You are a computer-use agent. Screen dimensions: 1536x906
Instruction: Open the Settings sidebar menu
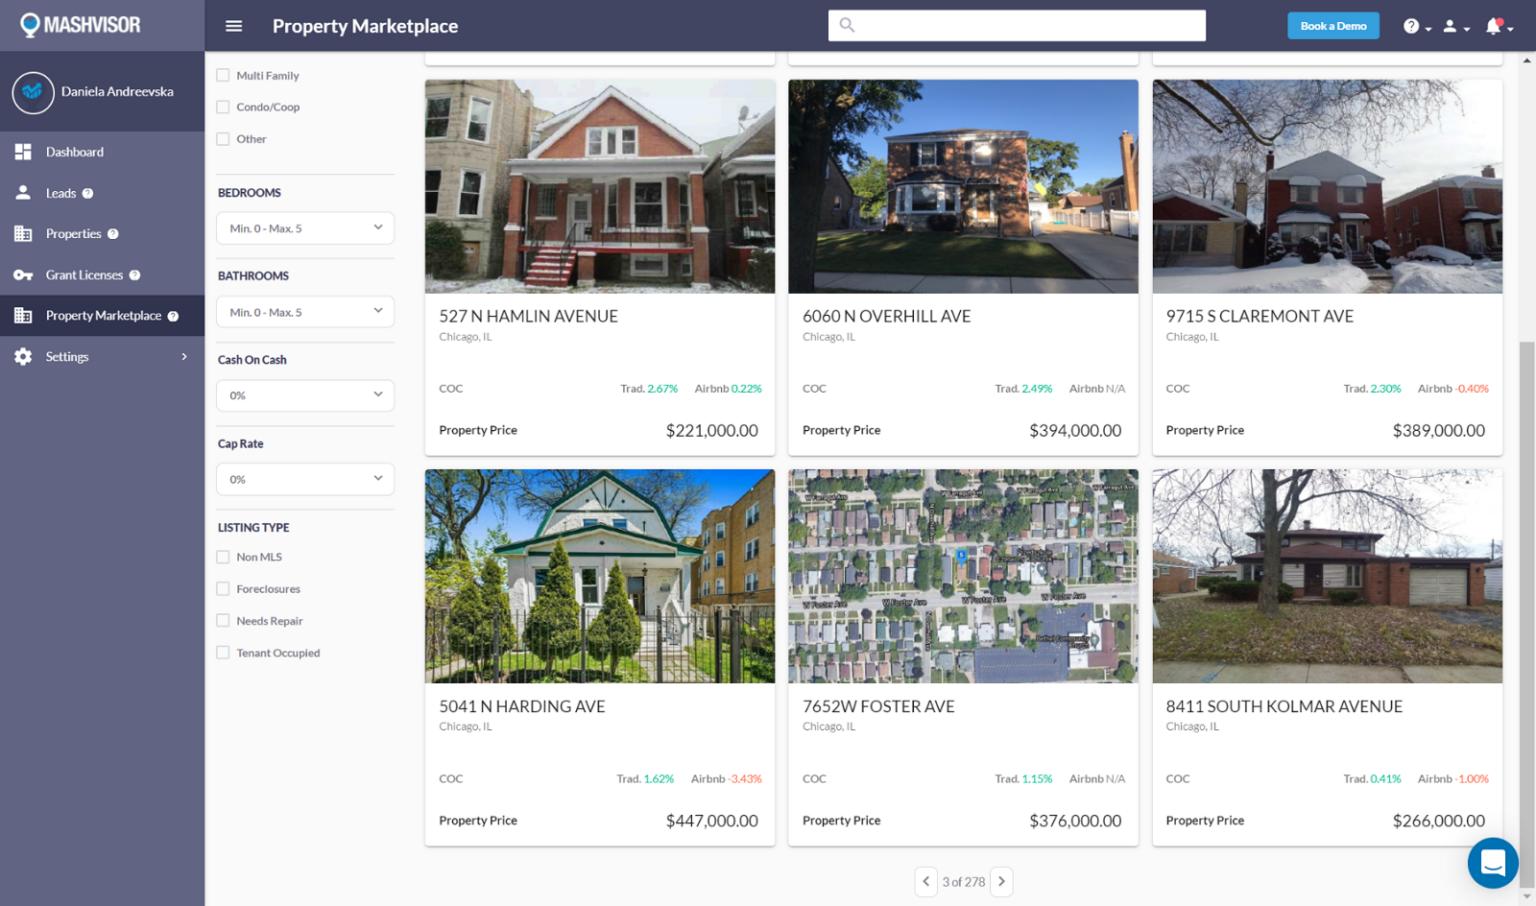(23, 356)
